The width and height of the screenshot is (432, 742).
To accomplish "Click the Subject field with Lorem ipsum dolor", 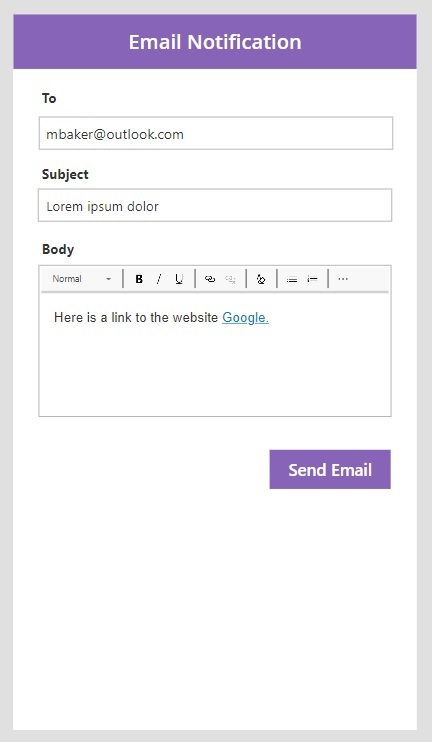I will (x=215, y=205).
